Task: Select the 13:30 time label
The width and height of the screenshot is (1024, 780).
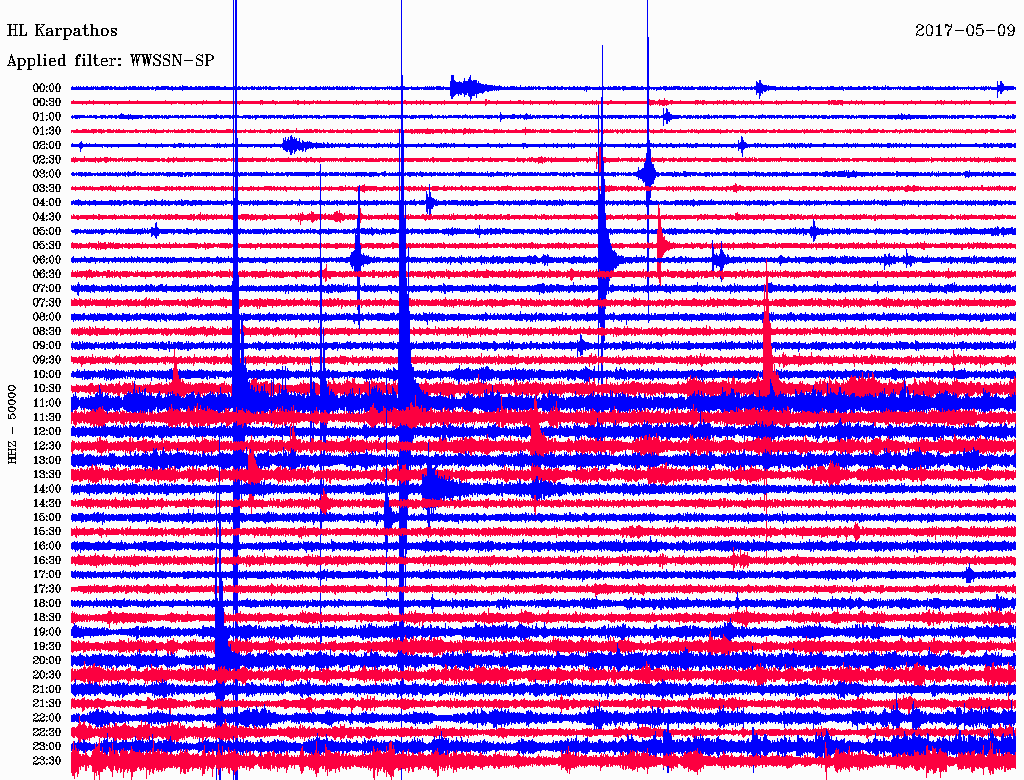Action: pos(47,475)
